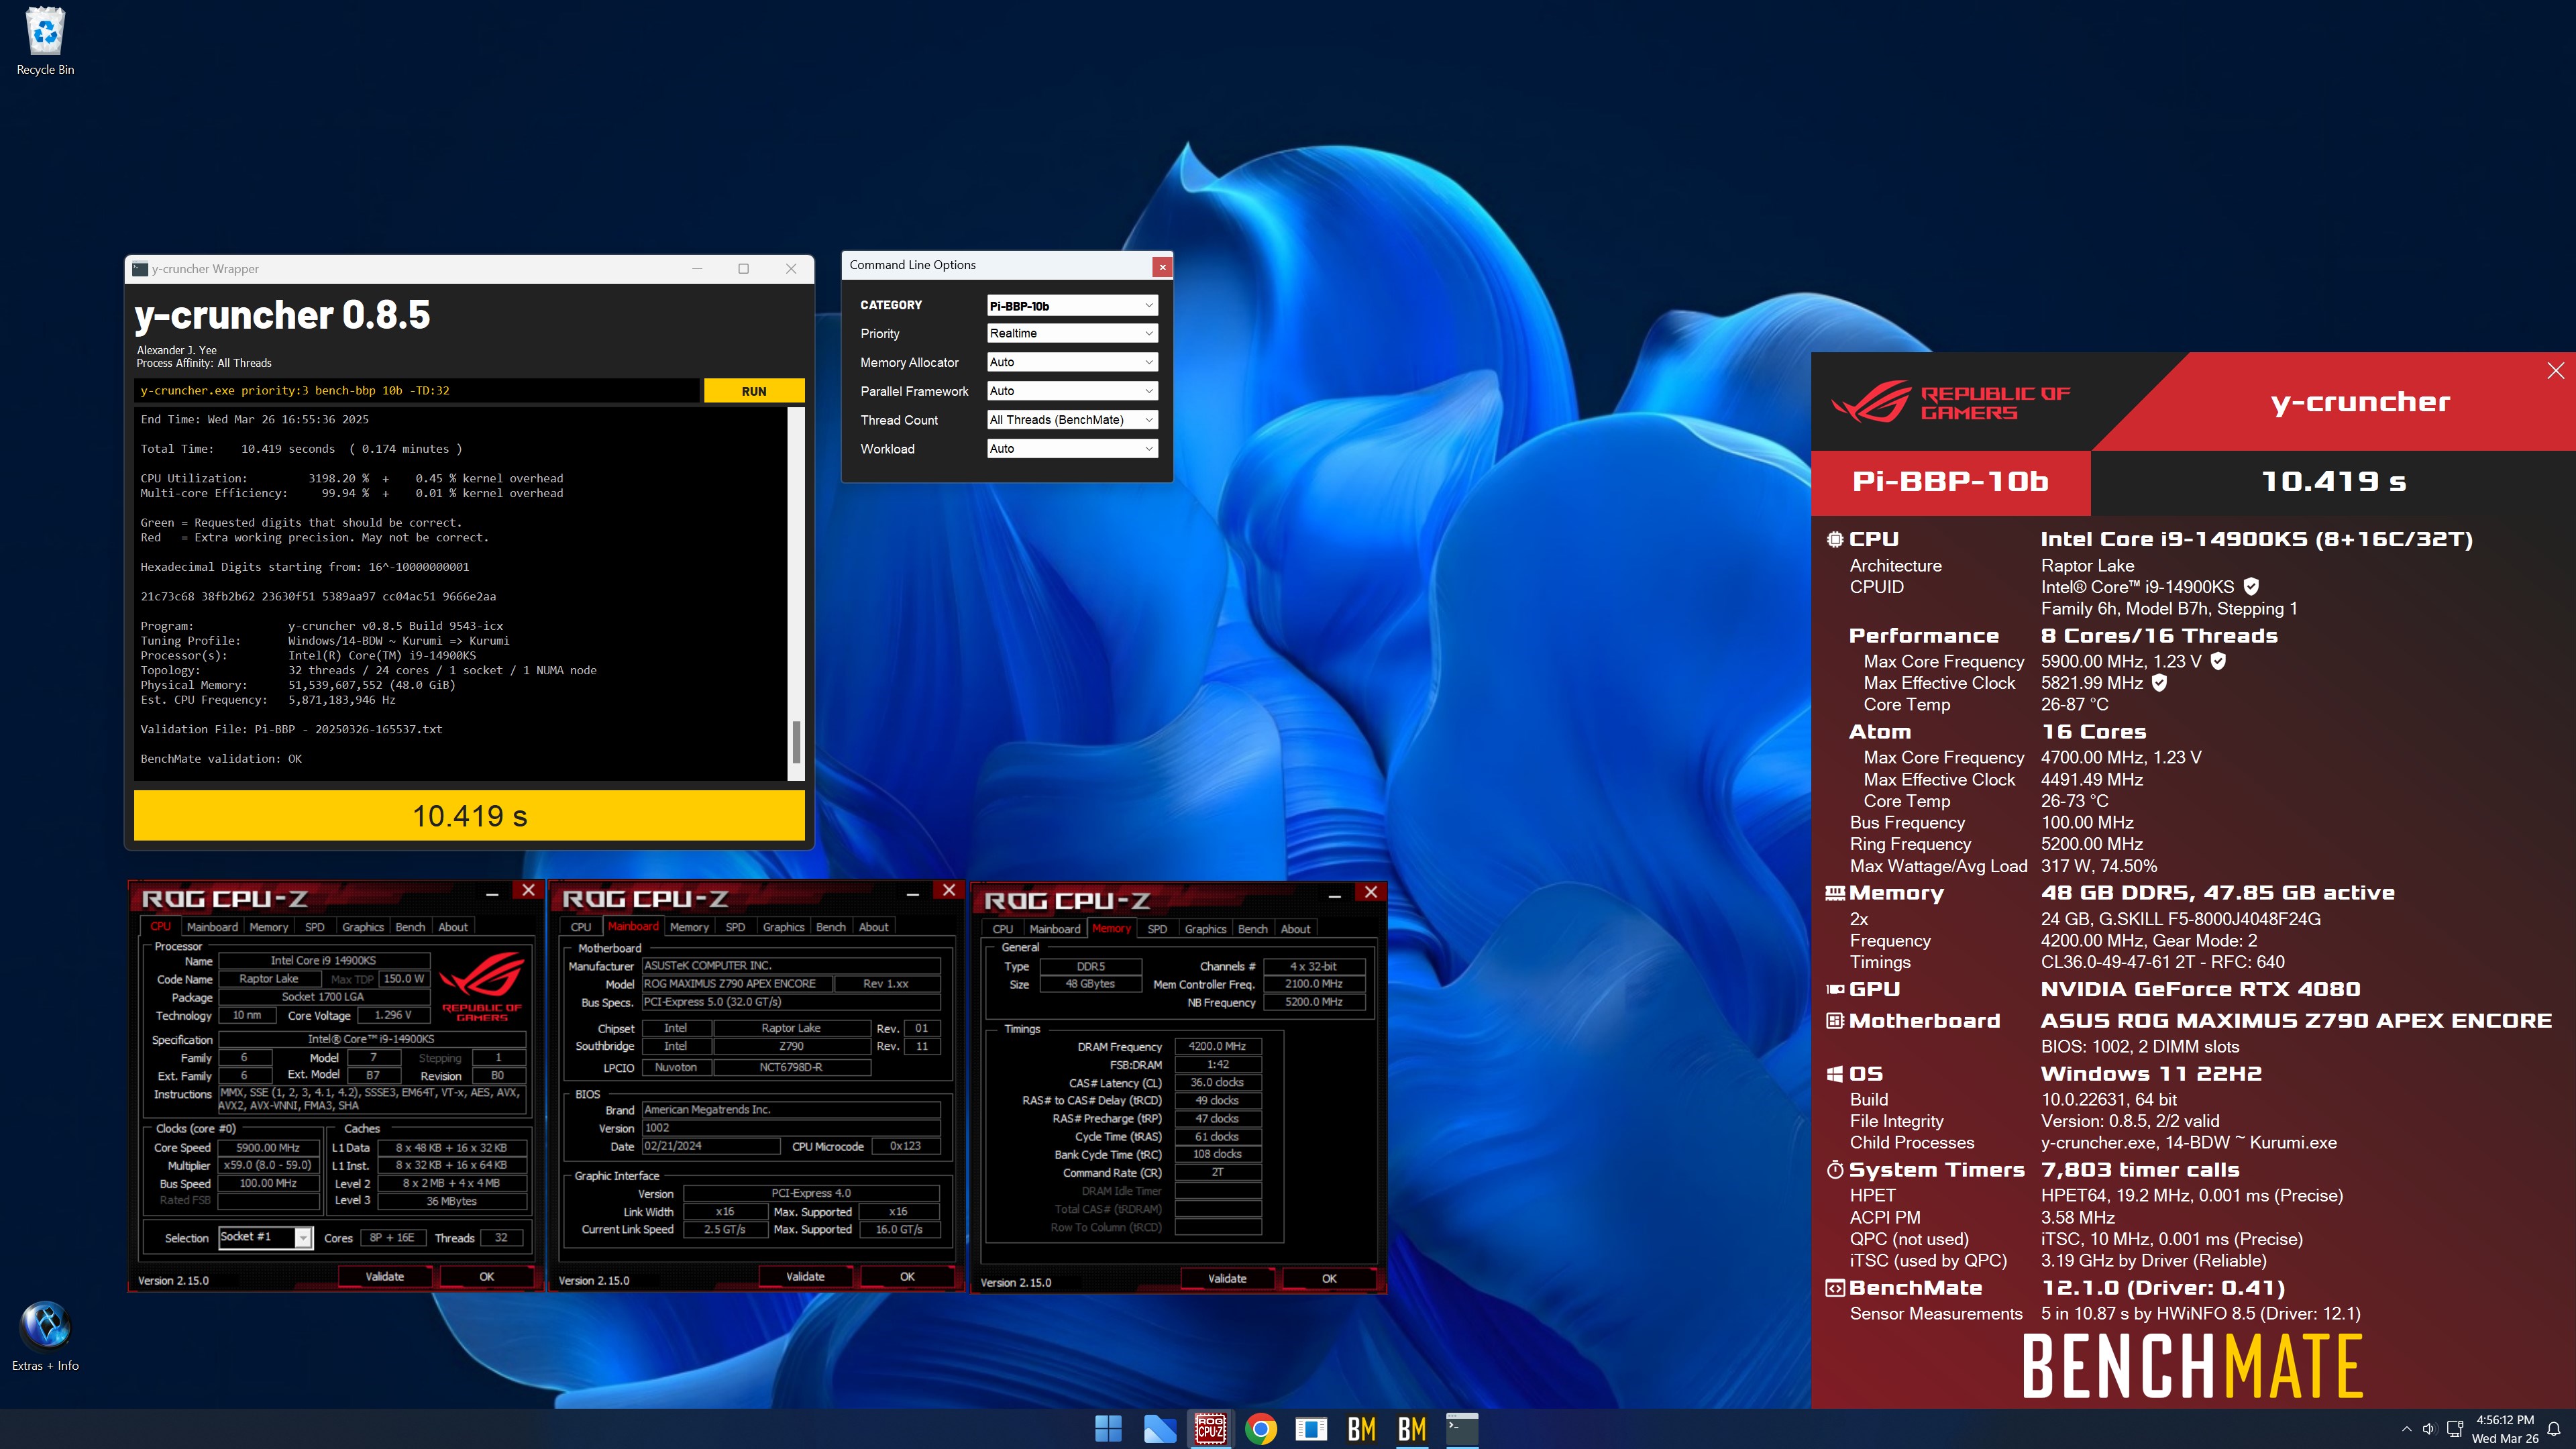
Task: Click the shield beside 5821.99 MHz
Action: [2159, 683]
